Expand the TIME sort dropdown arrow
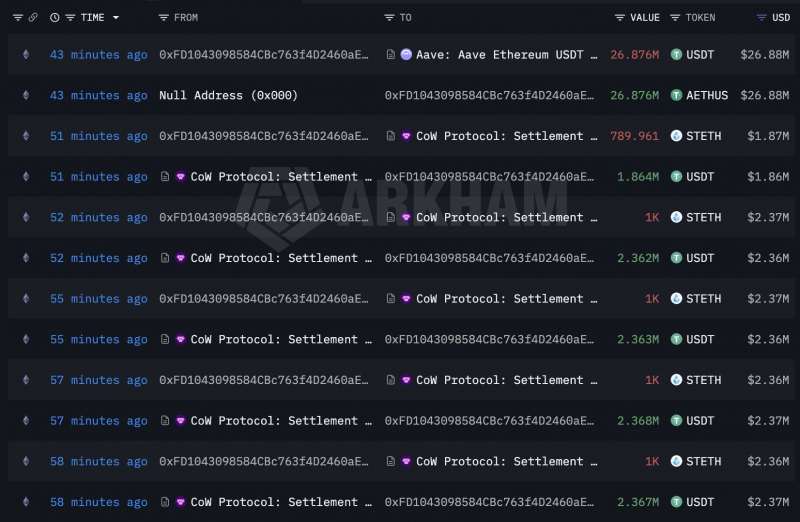The image size is (800, 522). (x=116, y=17)
